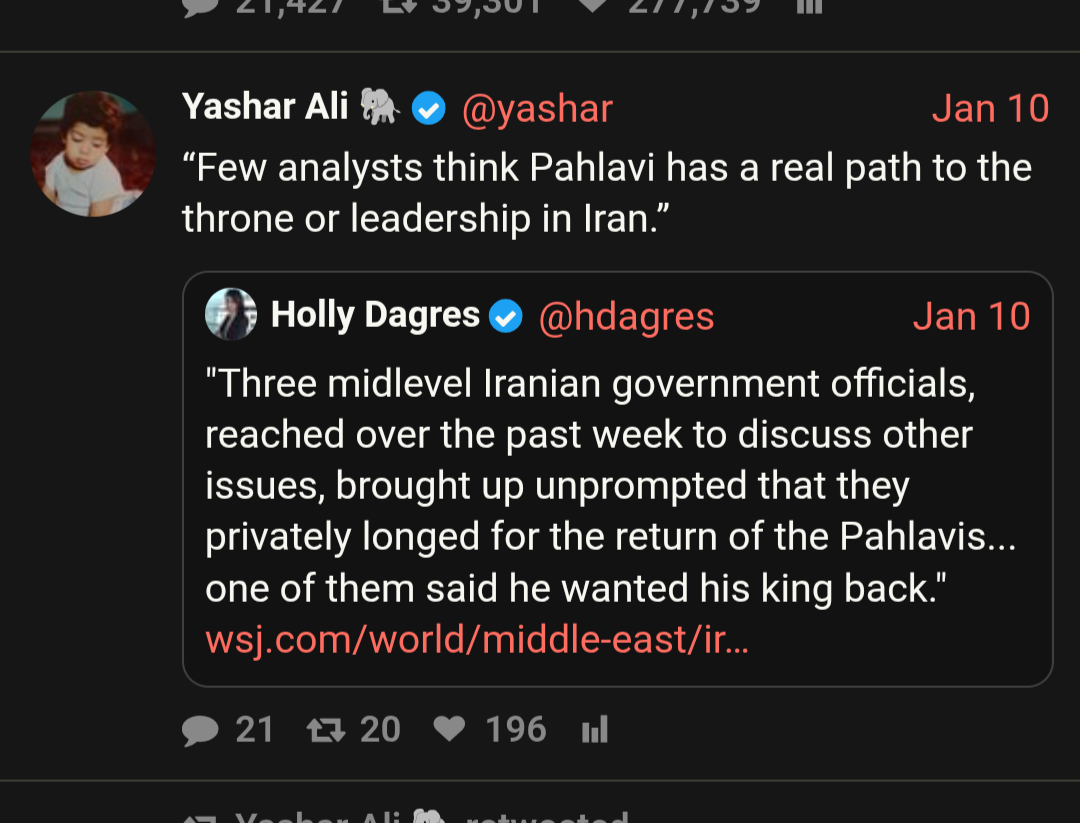Viewport: 1080px width, 823px height.
Task: Open tweet text starting "Few analysts think Pahlavi"
Action: pyautogui.click(x=606, y=192)
